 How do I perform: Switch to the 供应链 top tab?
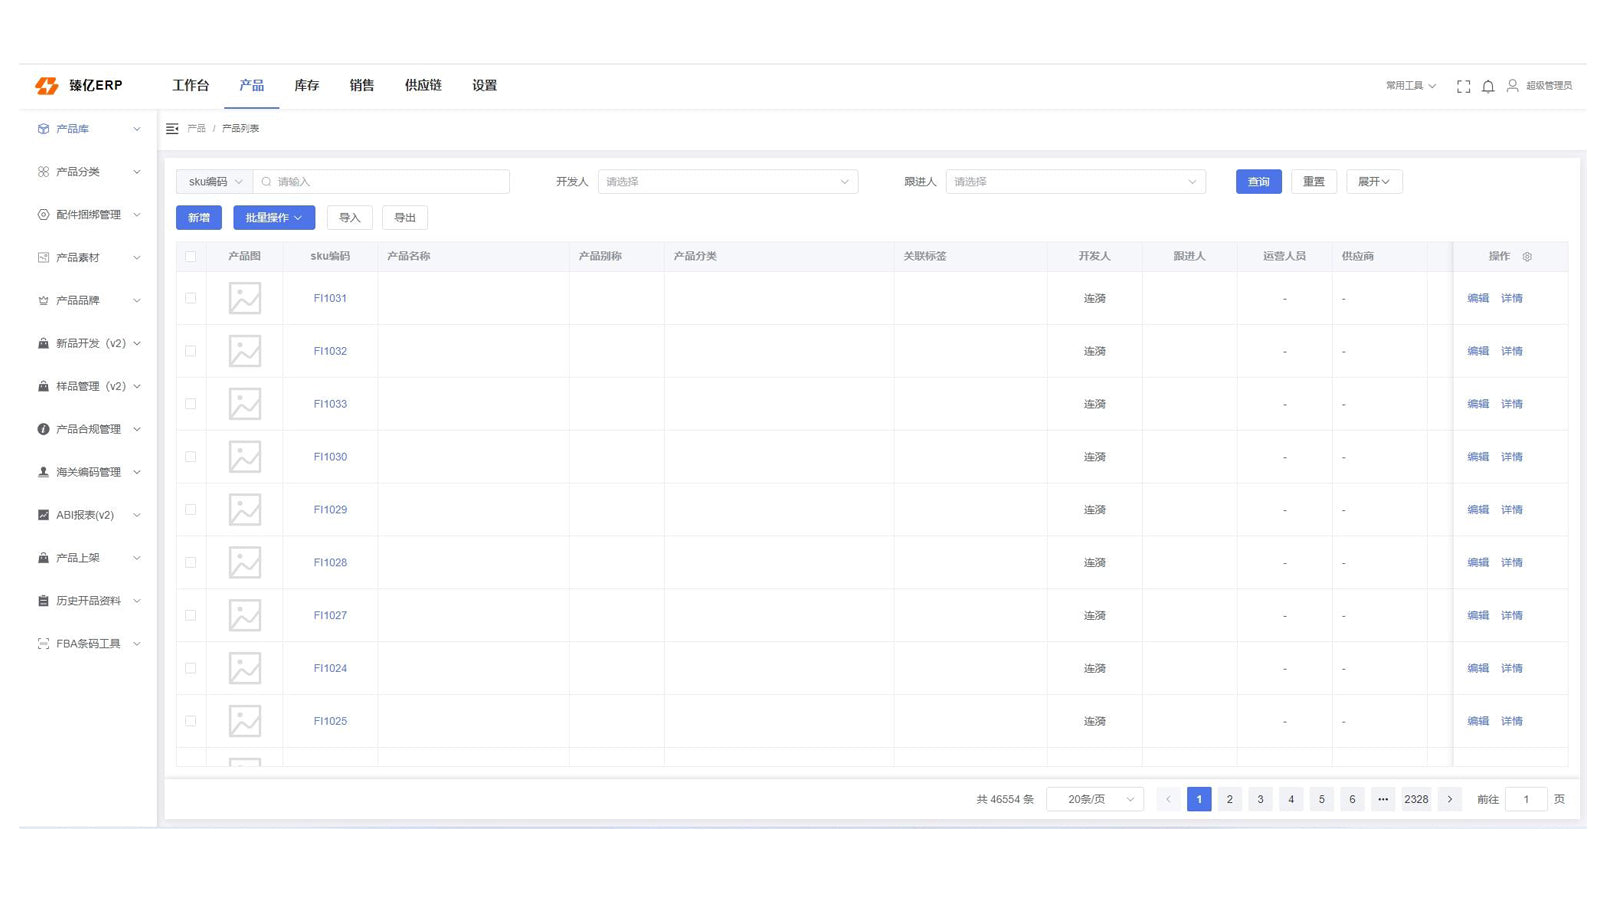coord(423,86)
